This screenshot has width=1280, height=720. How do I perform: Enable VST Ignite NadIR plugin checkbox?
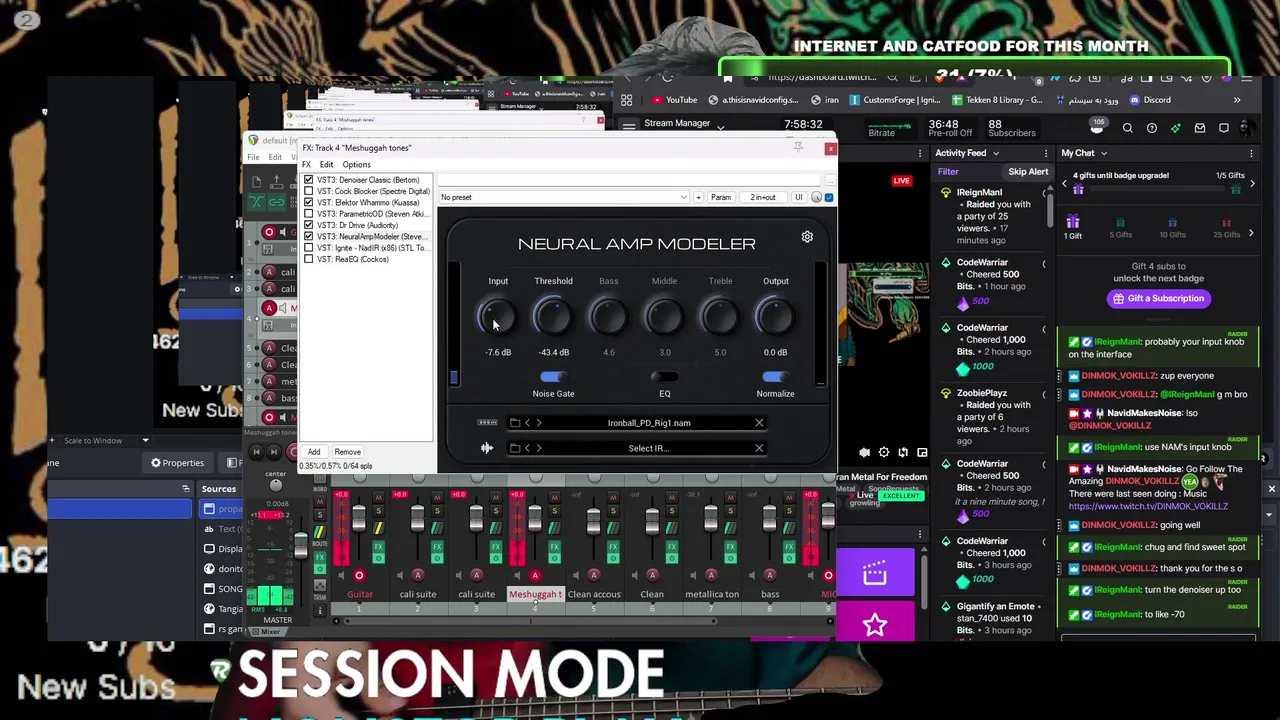308,248
